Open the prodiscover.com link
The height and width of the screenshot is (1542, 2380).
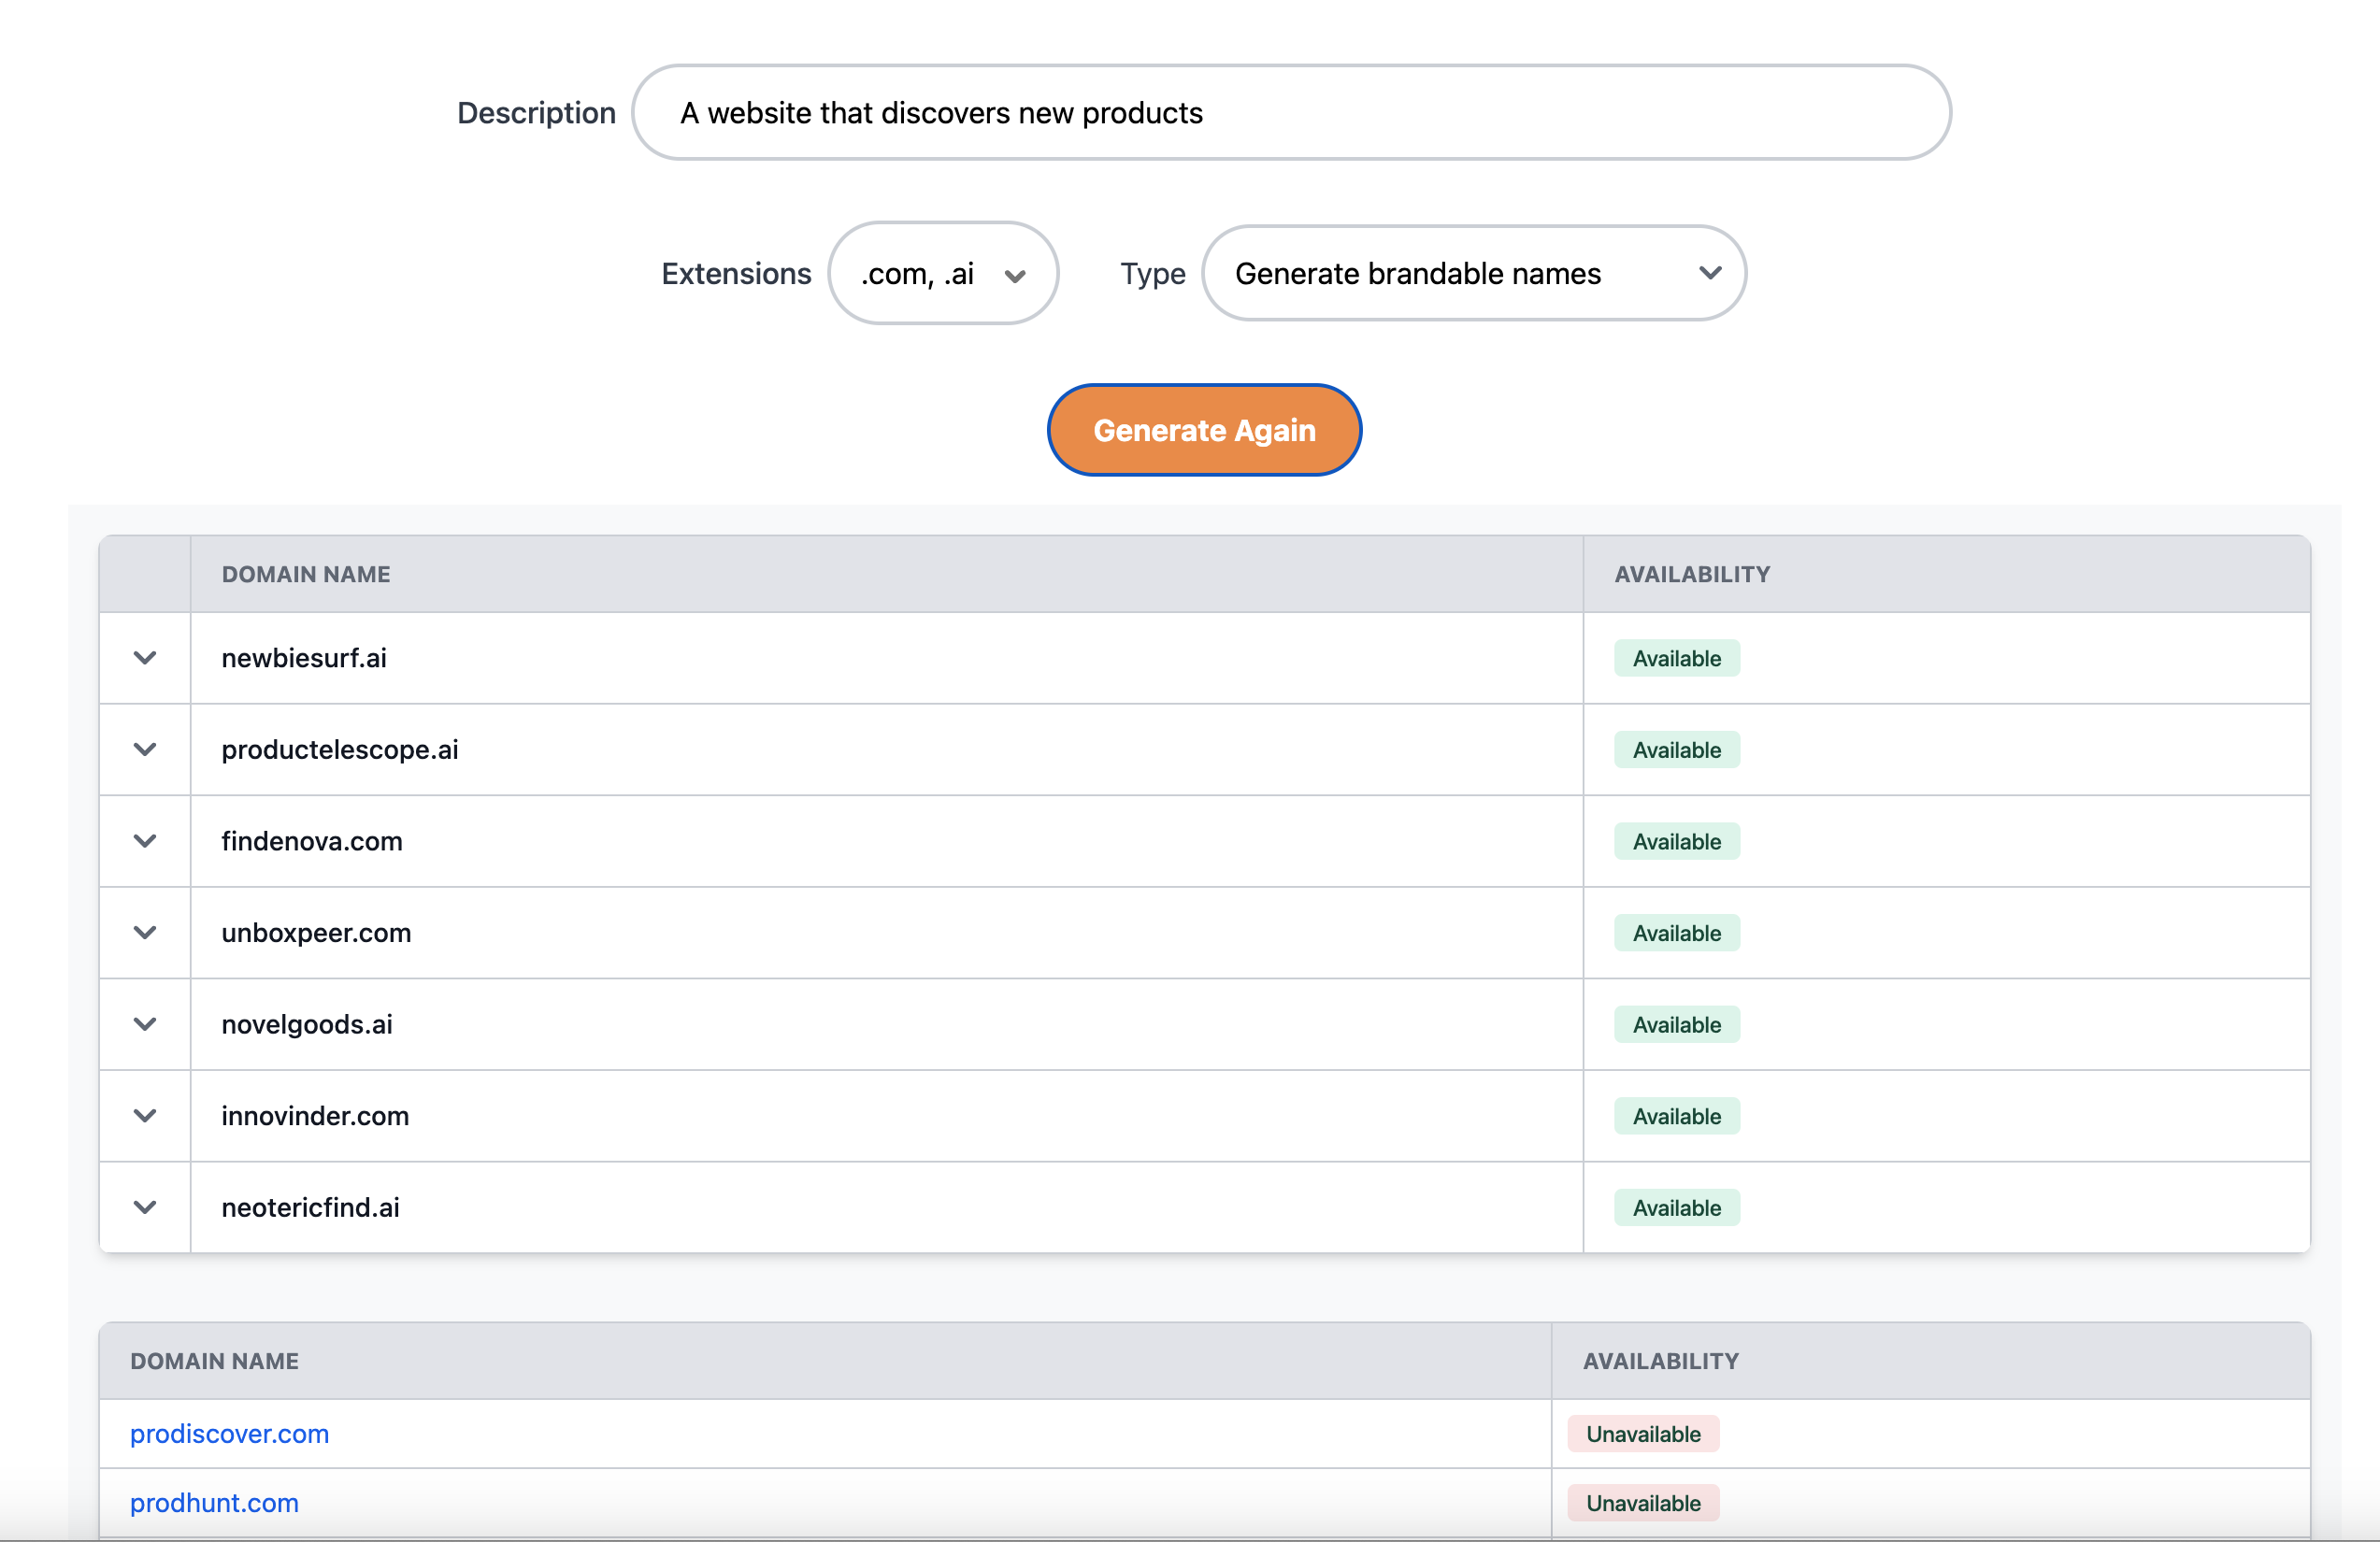[x=229, y=1433]
